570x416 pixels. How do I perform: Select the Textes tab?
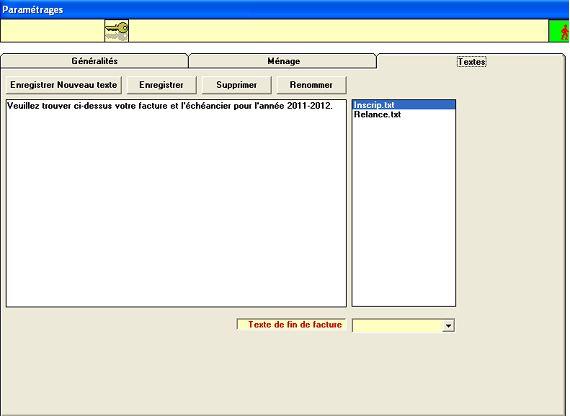(x=471, y=61)
